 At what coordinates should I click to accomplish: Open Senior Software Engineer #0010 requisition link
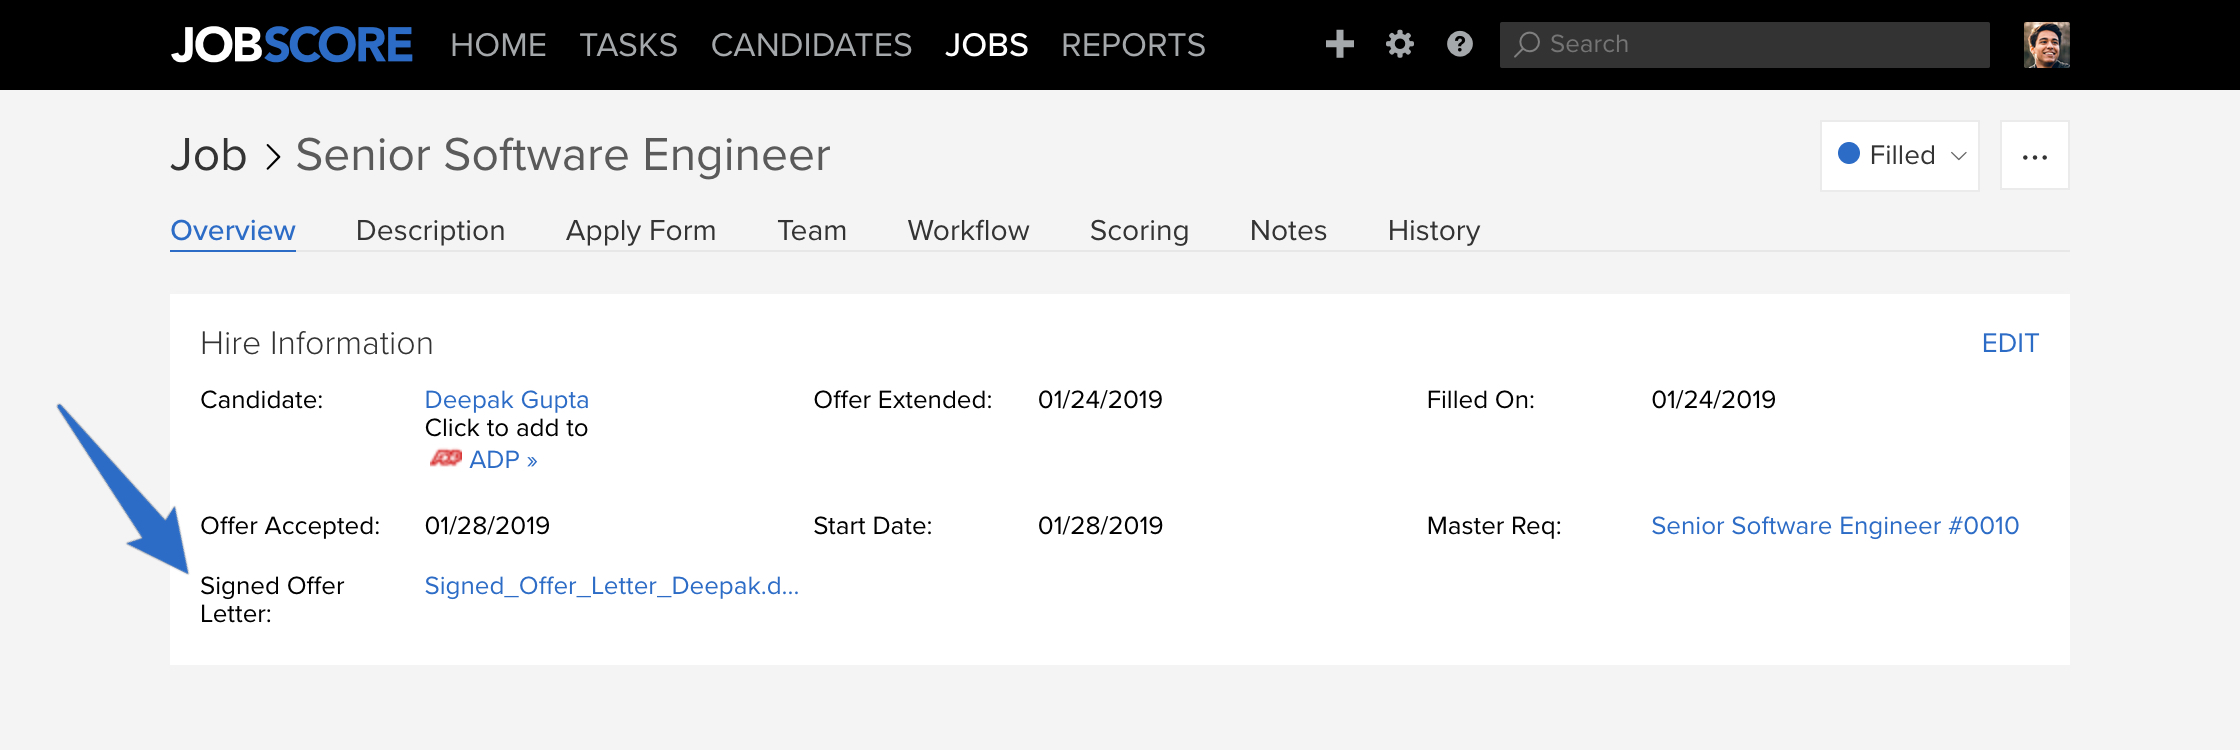pos(1835,526)
